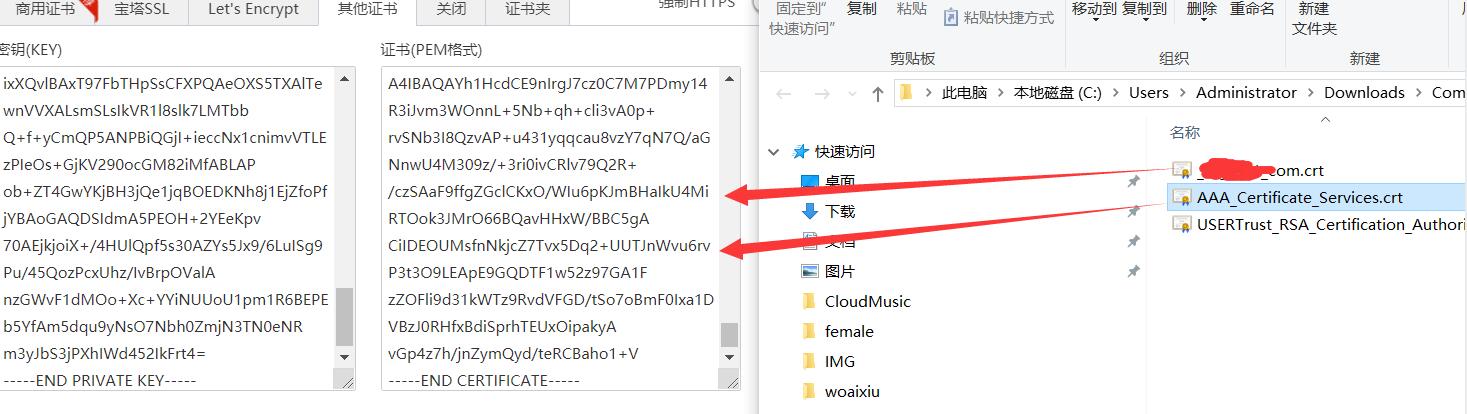
Task: Collapse the 快速访问 quick access tree
Action: pos(773,152)
